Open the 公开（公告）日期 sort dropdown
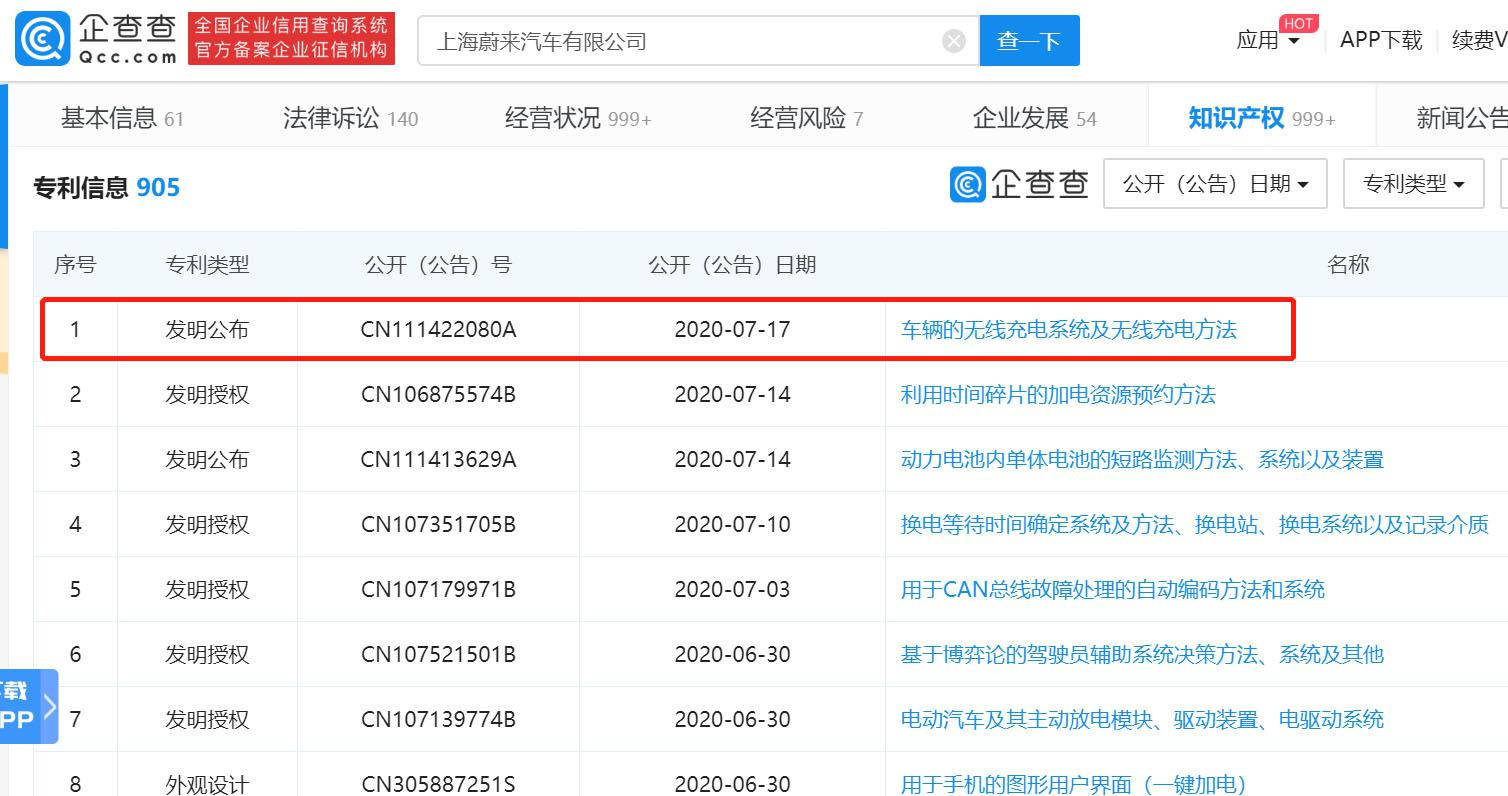Screen dimensions: 1508x796 pos(1215,183)
